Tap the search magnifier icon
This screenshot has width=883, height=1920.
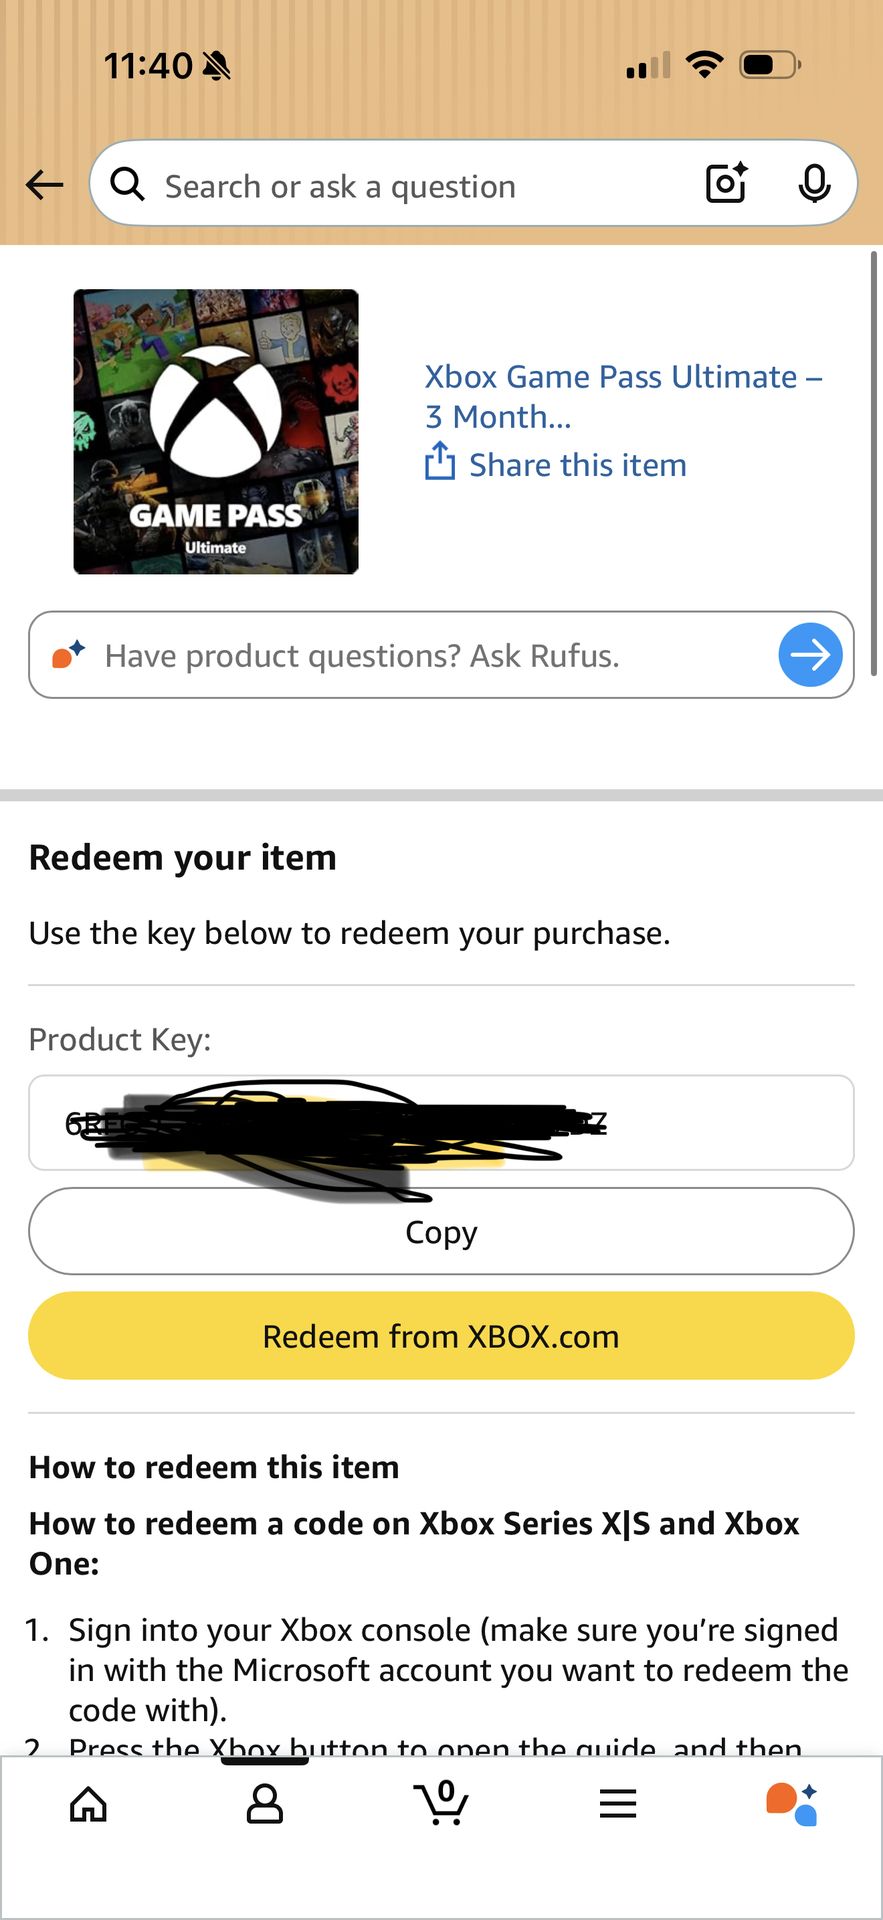tap(128, 184)
